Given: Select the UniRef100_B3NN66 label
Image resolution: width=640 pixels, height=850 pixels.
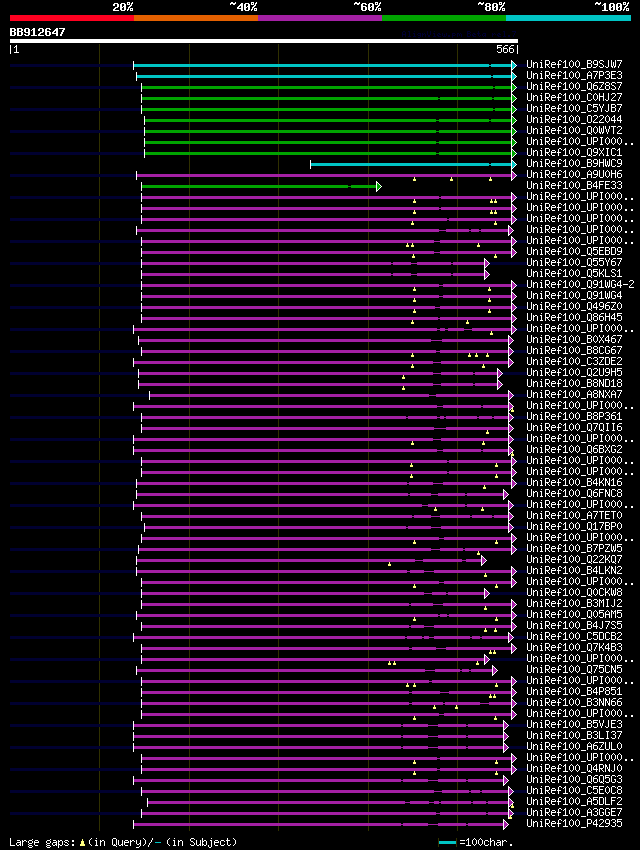Looking at the screenshot, I should pyautogui.click(x=574, y=703).
